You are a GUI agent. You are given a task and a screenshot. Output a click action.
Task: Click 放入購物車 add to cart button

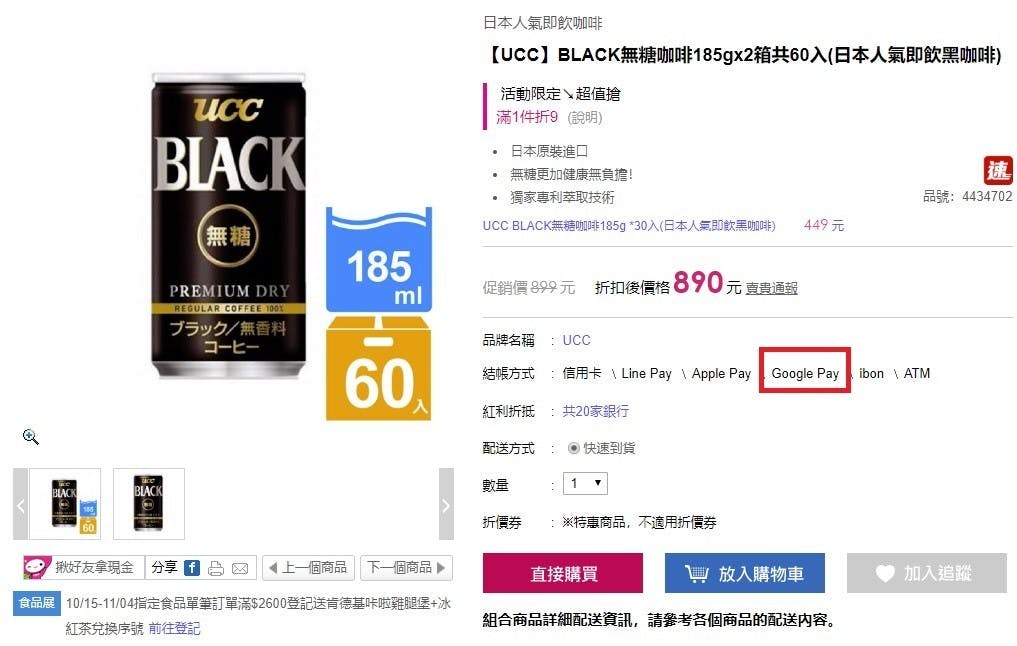click(745, 573)
